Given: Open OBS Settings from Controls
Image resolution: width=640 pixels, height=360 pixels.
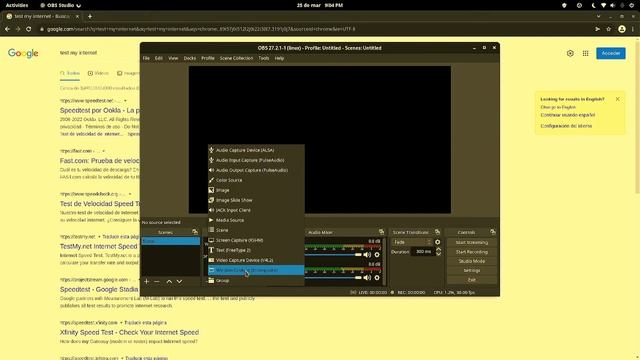Looking at the screenshot, I should 471,271.
